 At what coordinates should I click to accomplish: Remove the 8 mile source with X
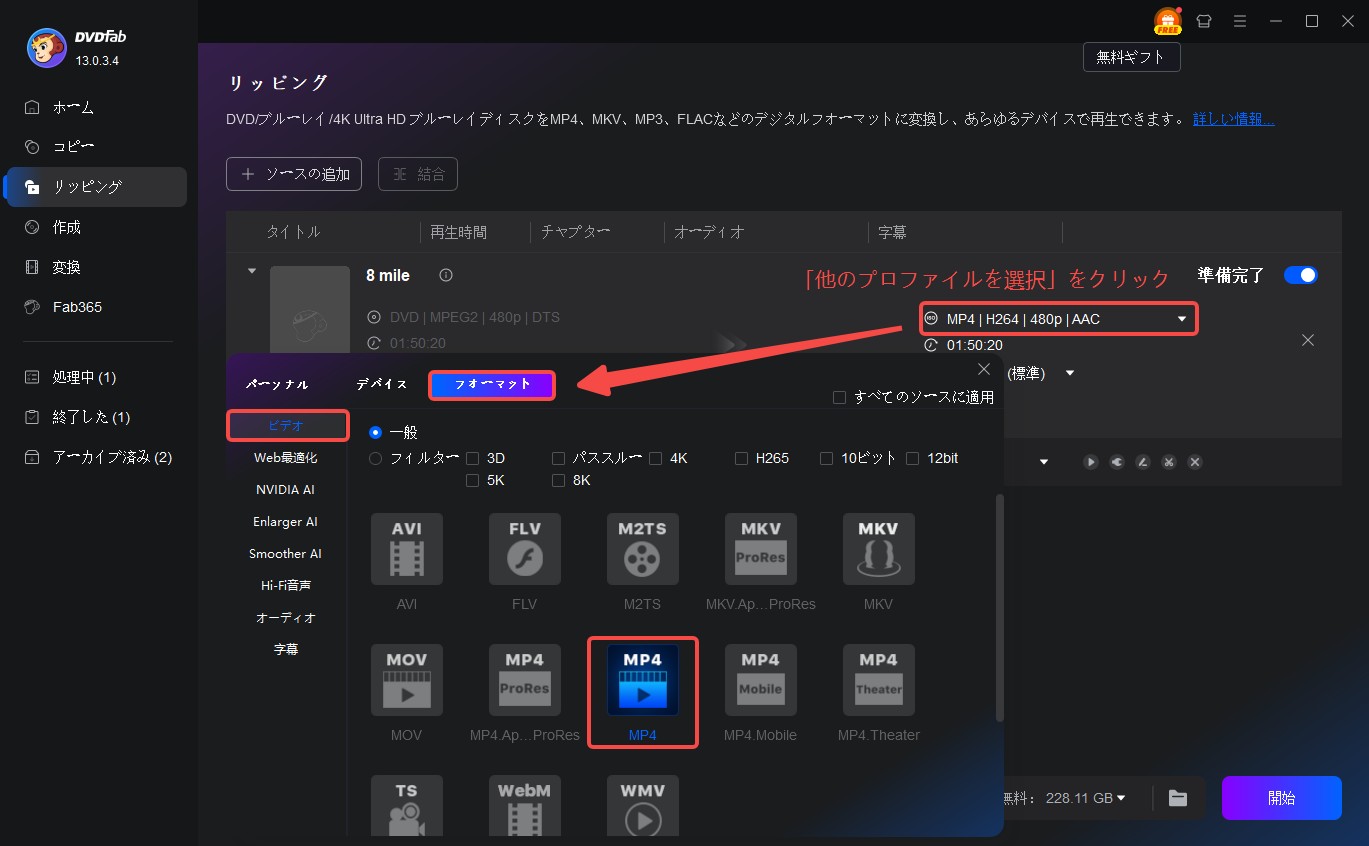(1307, 340)
